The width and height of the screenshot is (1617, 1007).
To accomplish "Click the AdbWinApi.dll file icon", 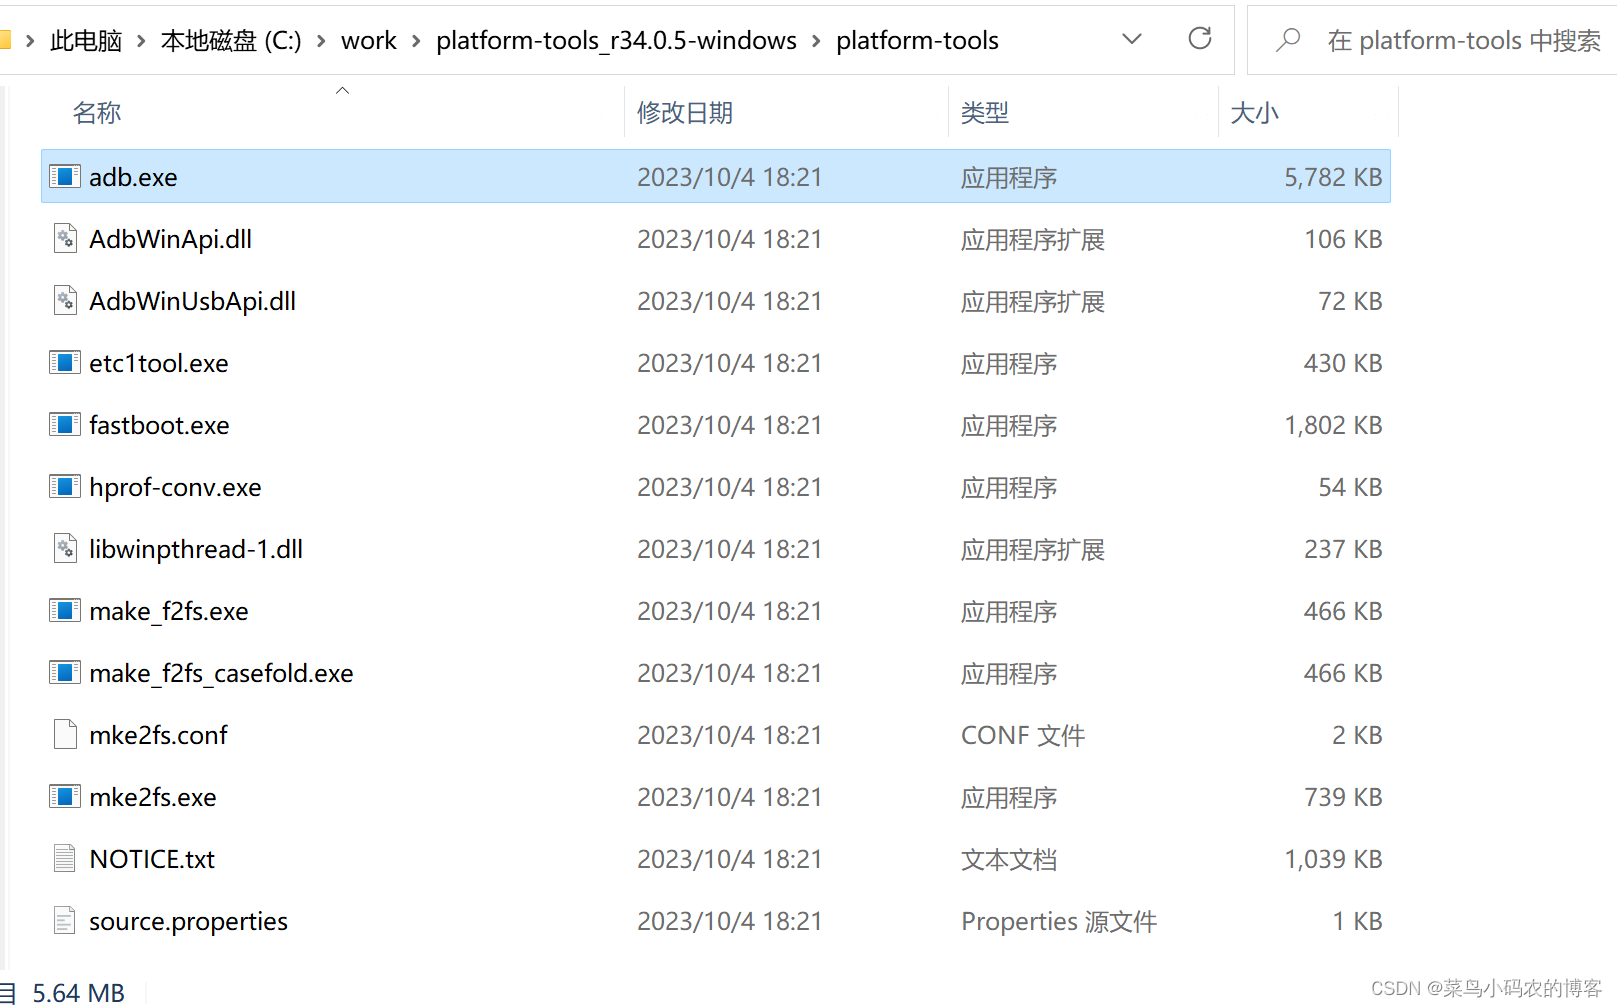I will coord(65,239).
